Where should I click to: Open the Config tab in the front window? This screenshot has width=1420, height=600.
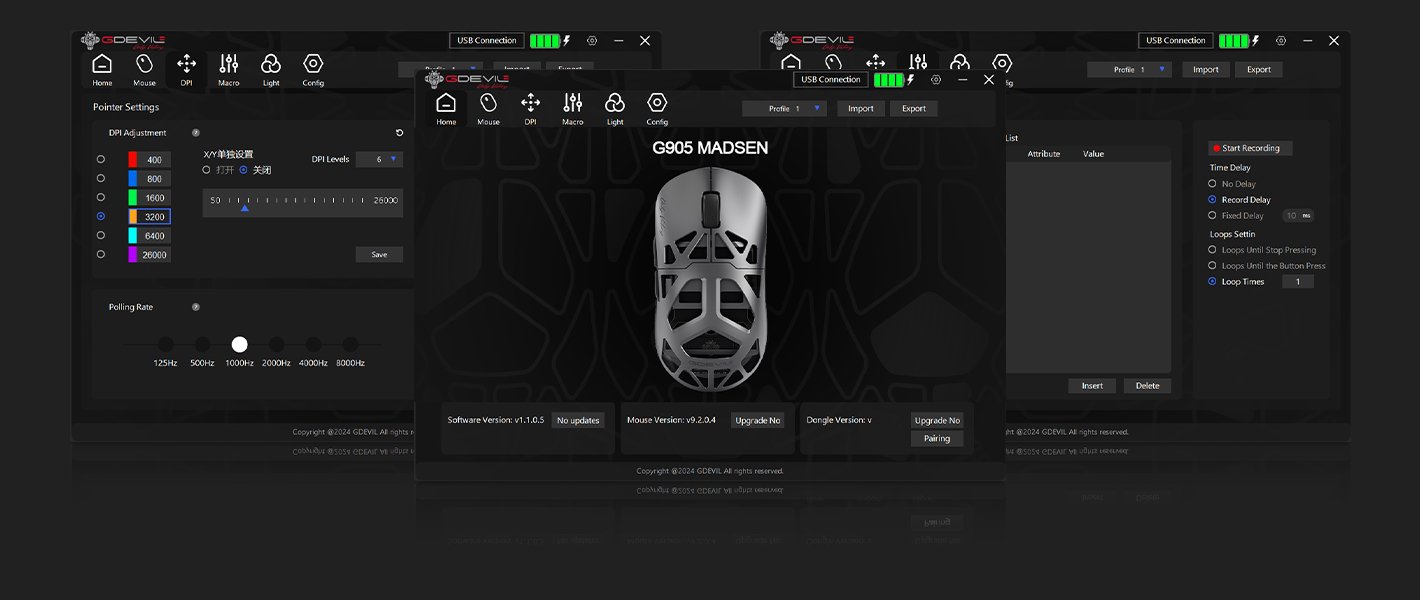click(x=657, y=108)
